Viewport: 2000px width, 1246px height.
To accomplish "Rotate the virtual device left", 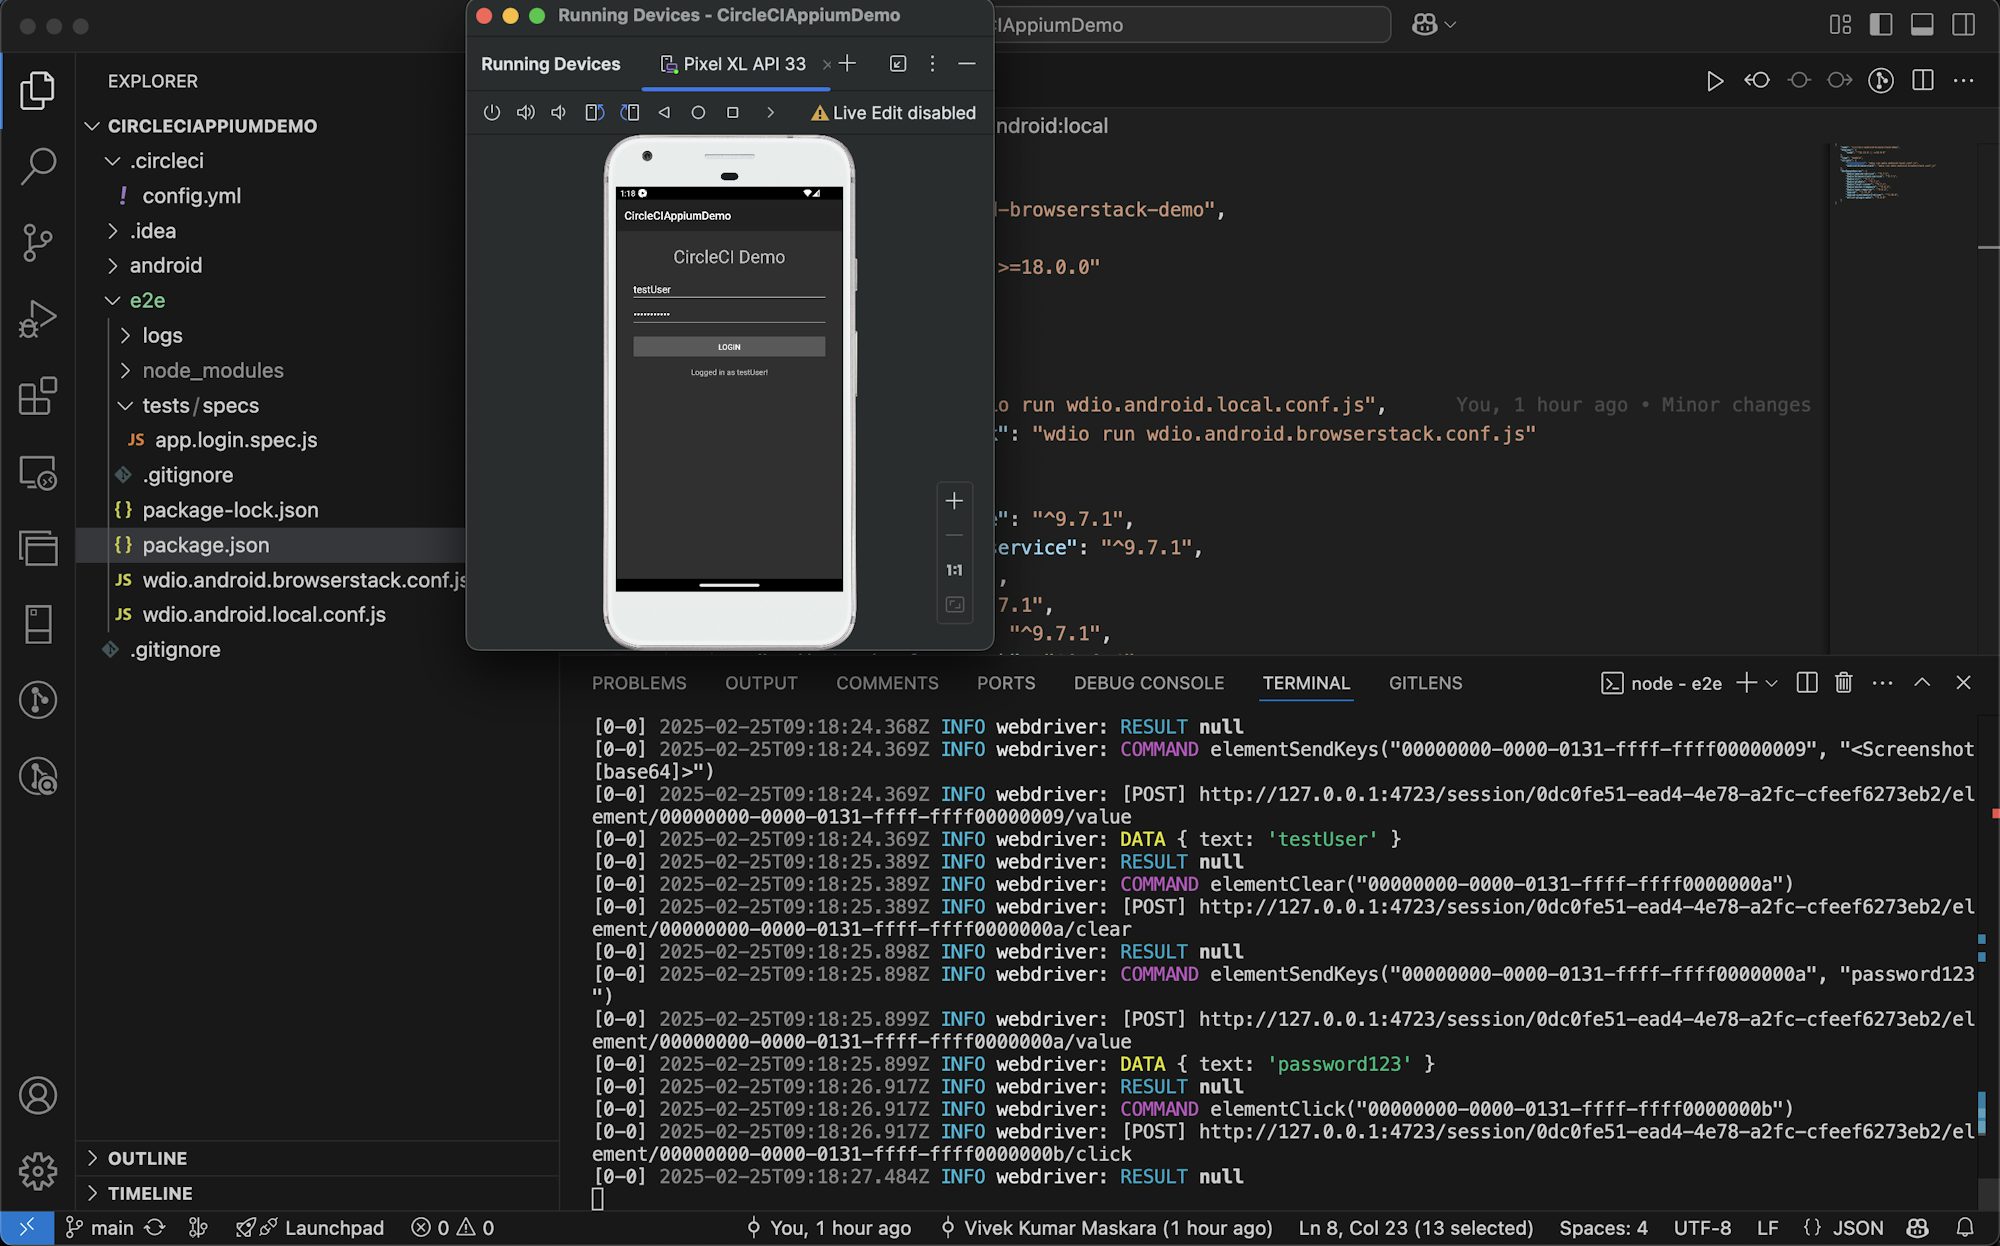I will (x=594, y=112).
